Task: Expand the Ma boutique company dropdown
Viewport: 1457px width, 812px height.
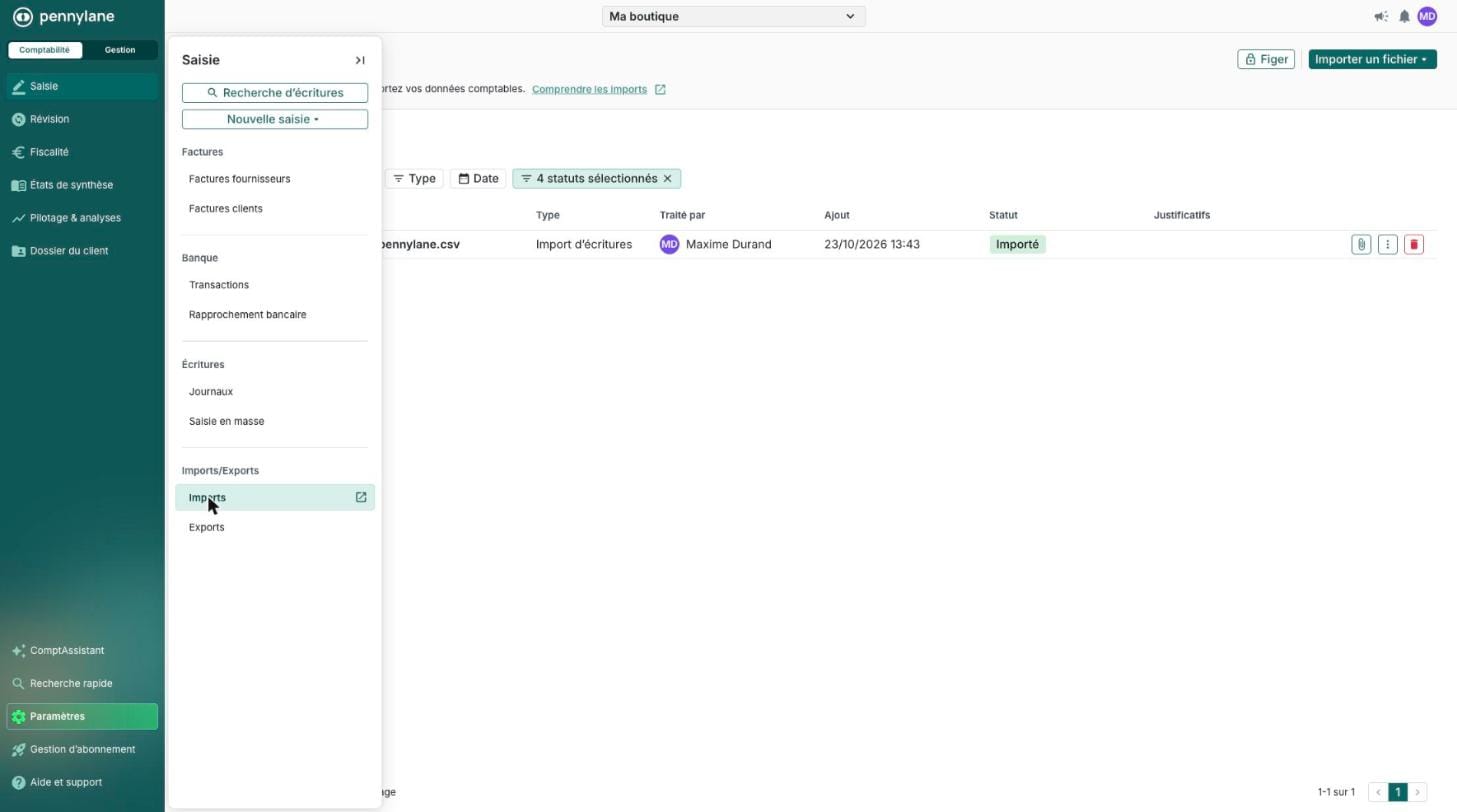Action: [733, 16]
